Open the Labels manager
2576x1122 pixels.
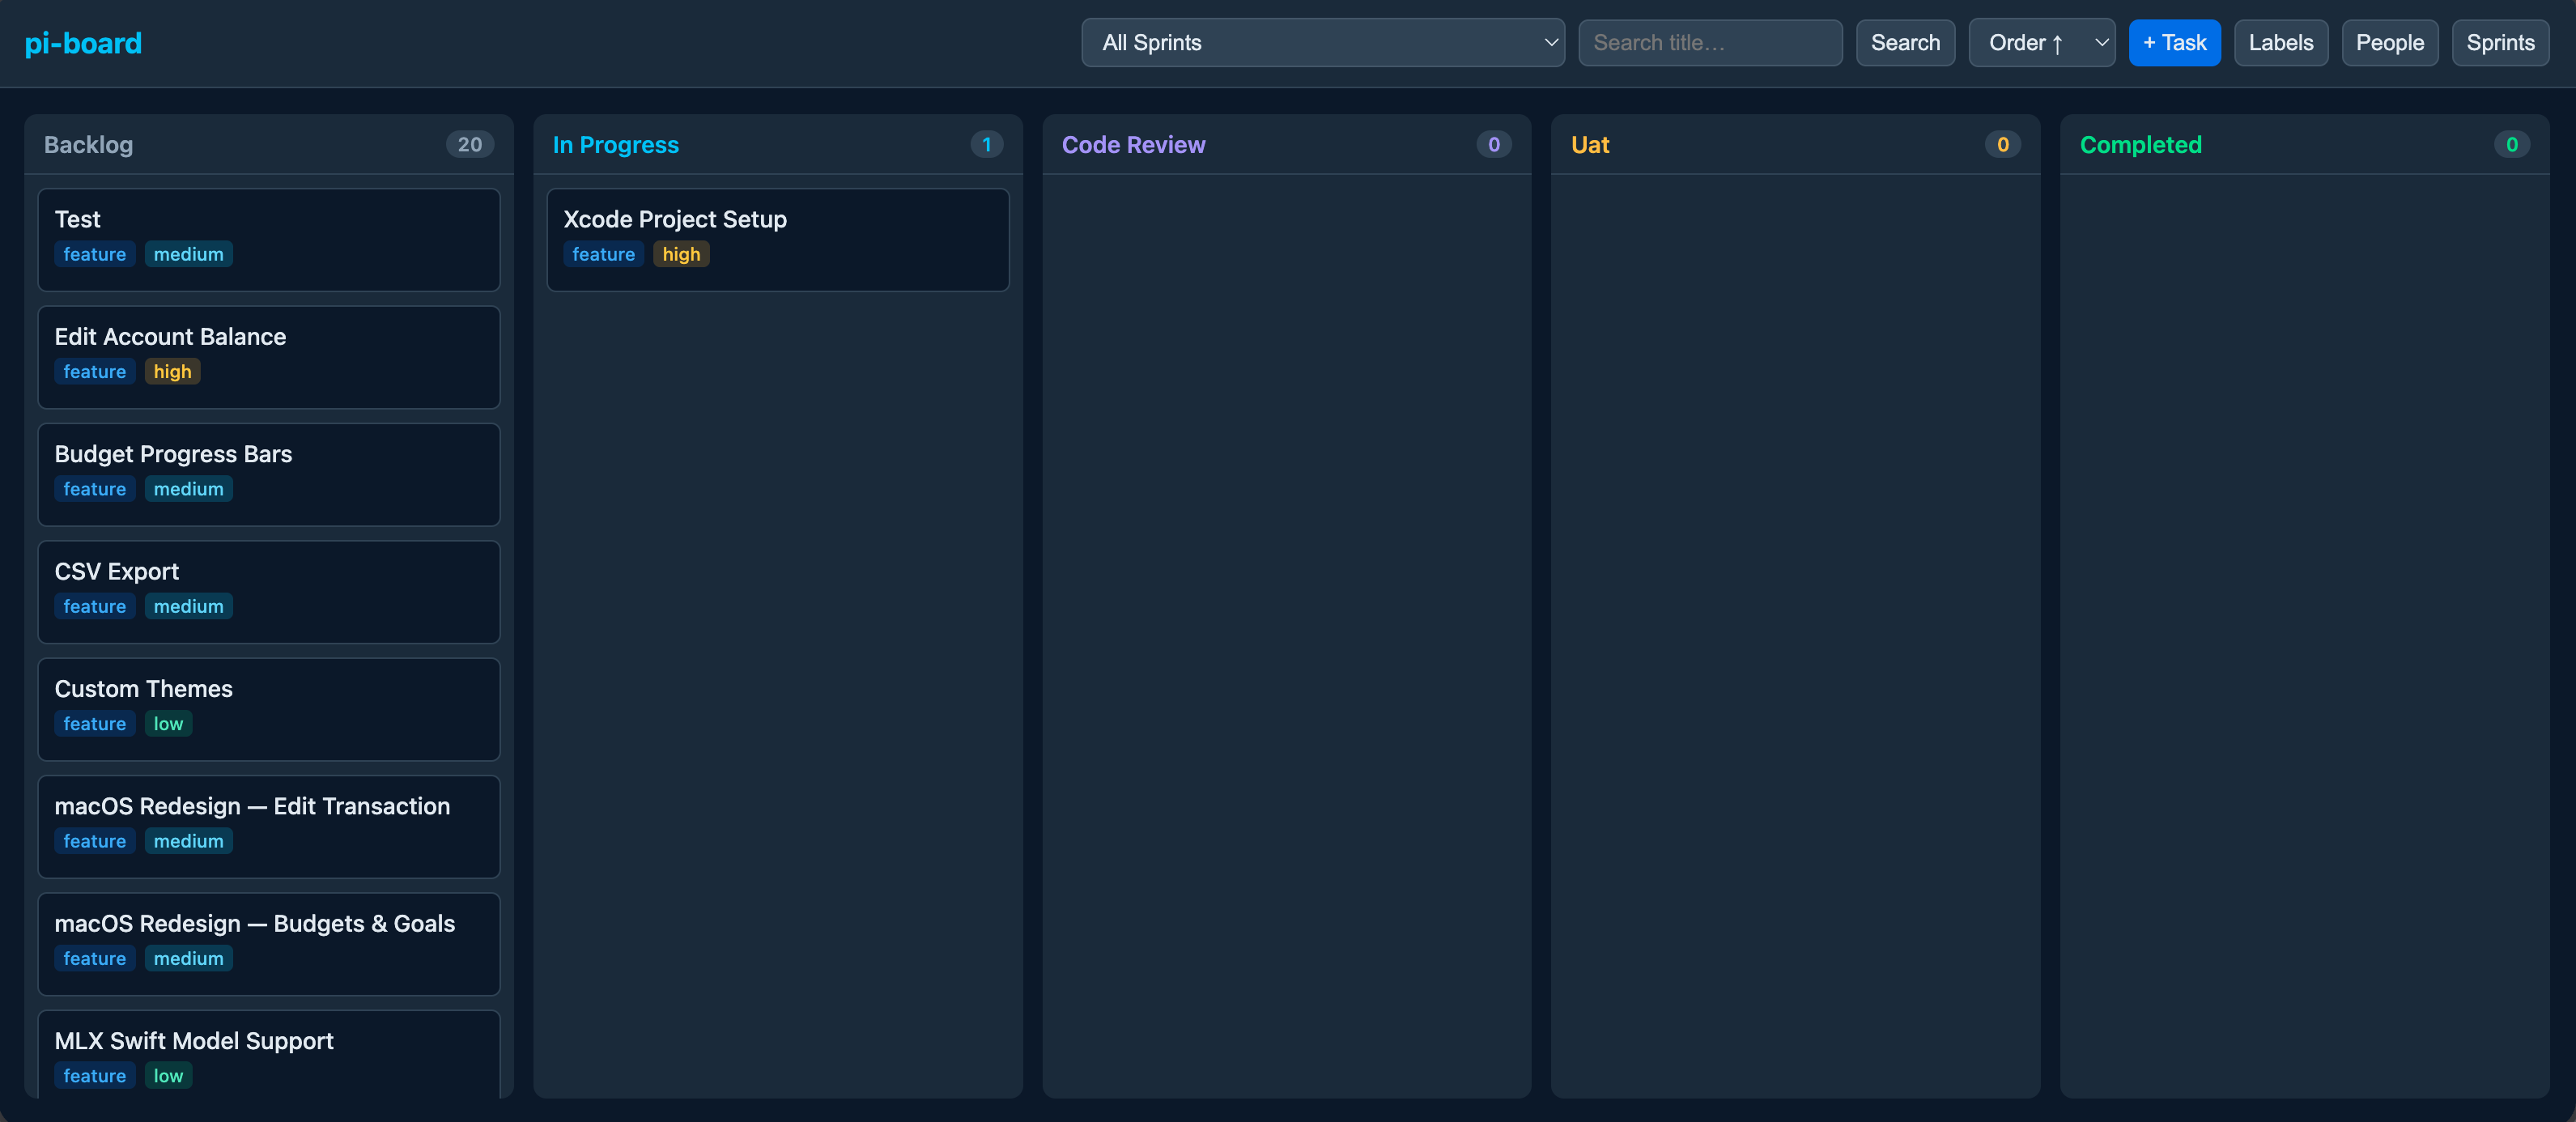pyautogui.click(x=2280, y=43)
